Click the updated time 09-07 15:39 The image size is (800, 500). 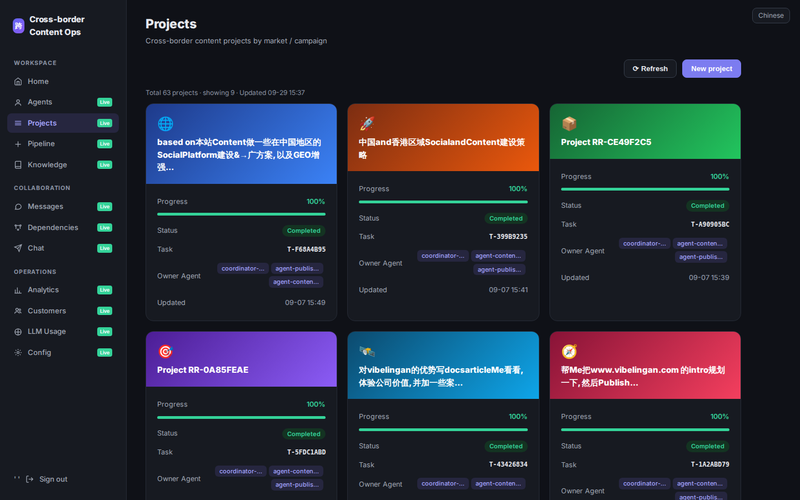(x=709, y=278)
